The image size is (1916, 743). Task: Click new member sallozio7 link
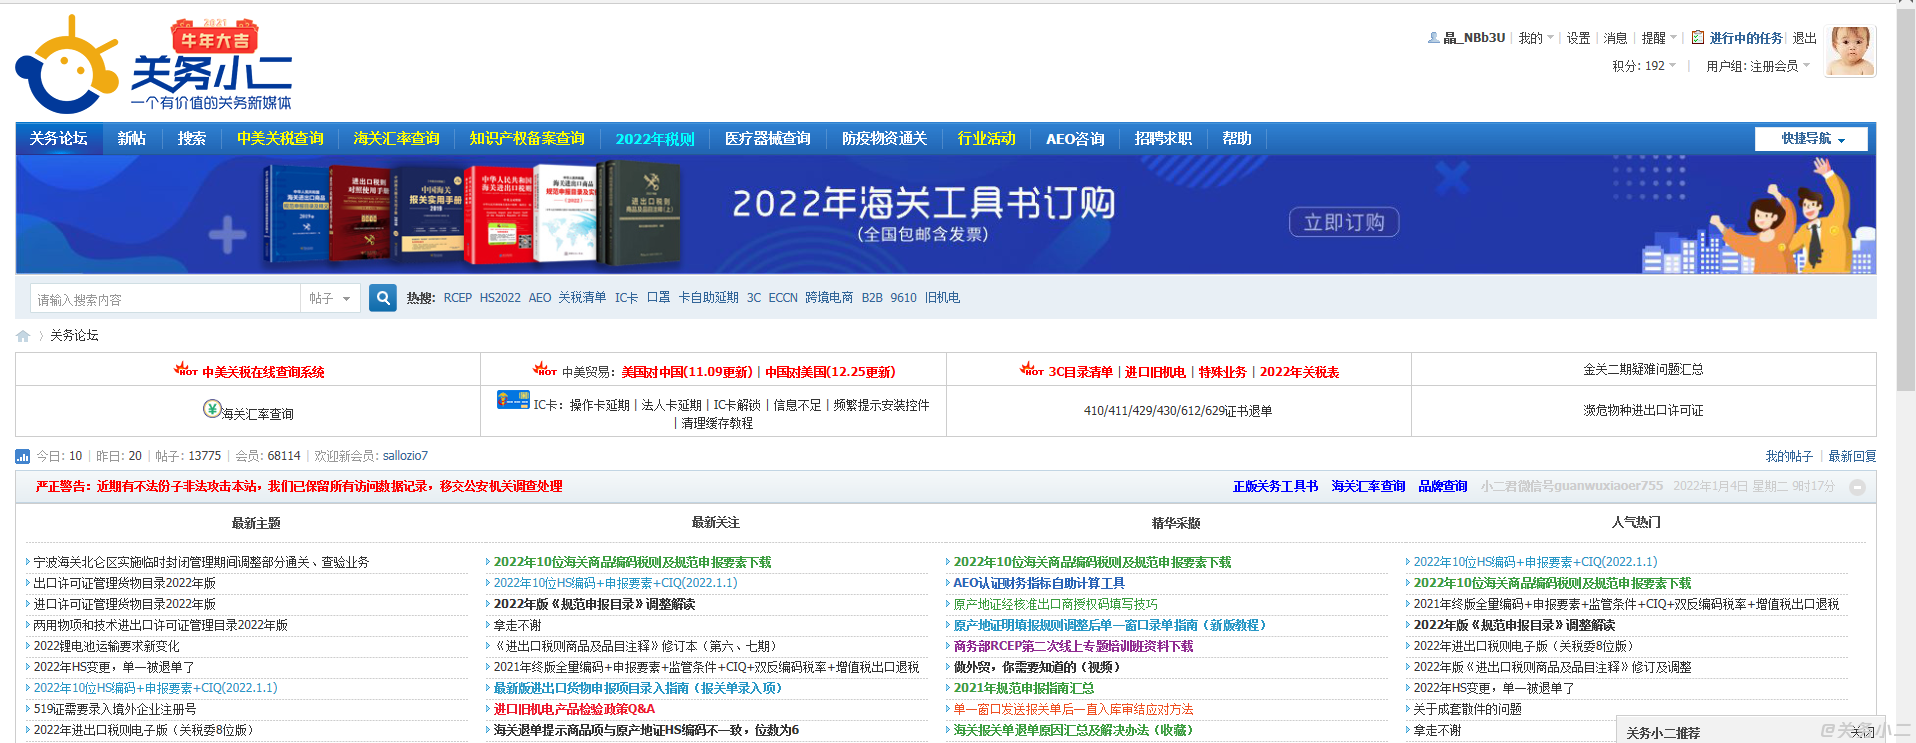tap(405, 456)
